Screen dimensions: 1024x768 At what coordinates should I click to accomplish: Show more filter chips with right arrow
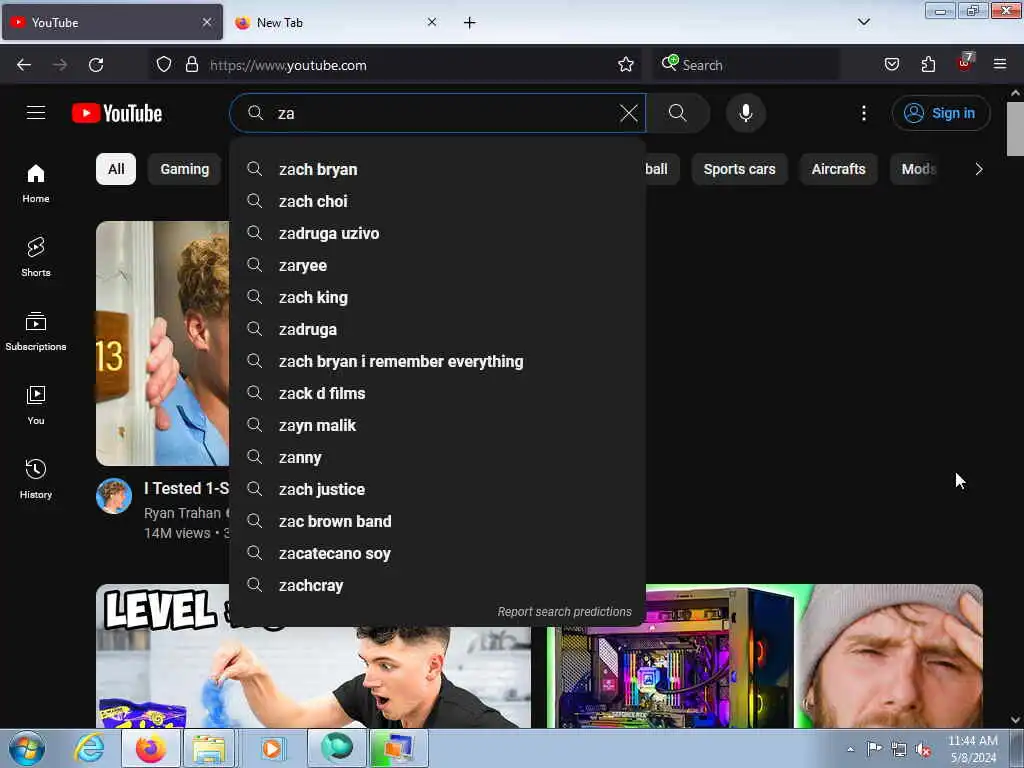tap(978, 169)
